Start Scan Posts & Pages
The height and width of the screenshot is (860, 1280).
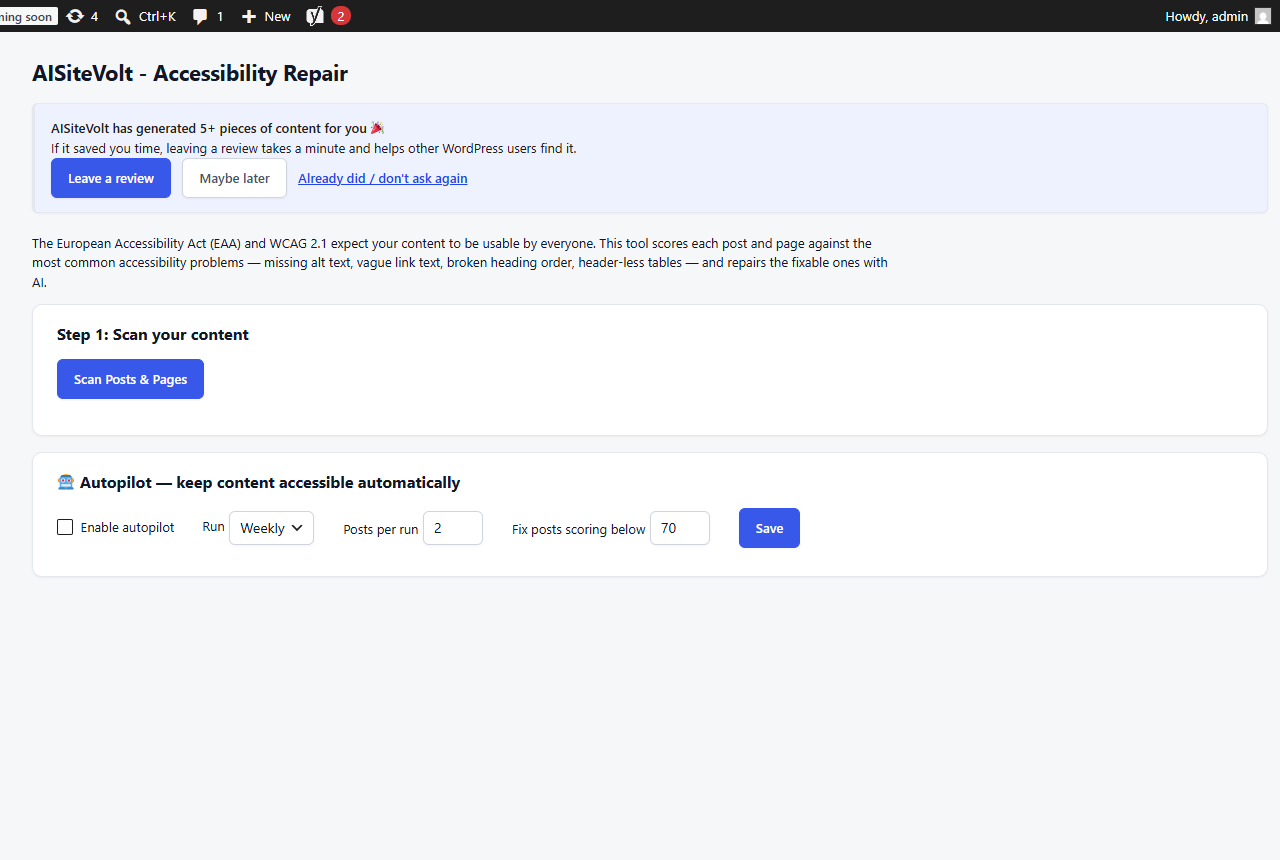(x=130, y=379)
